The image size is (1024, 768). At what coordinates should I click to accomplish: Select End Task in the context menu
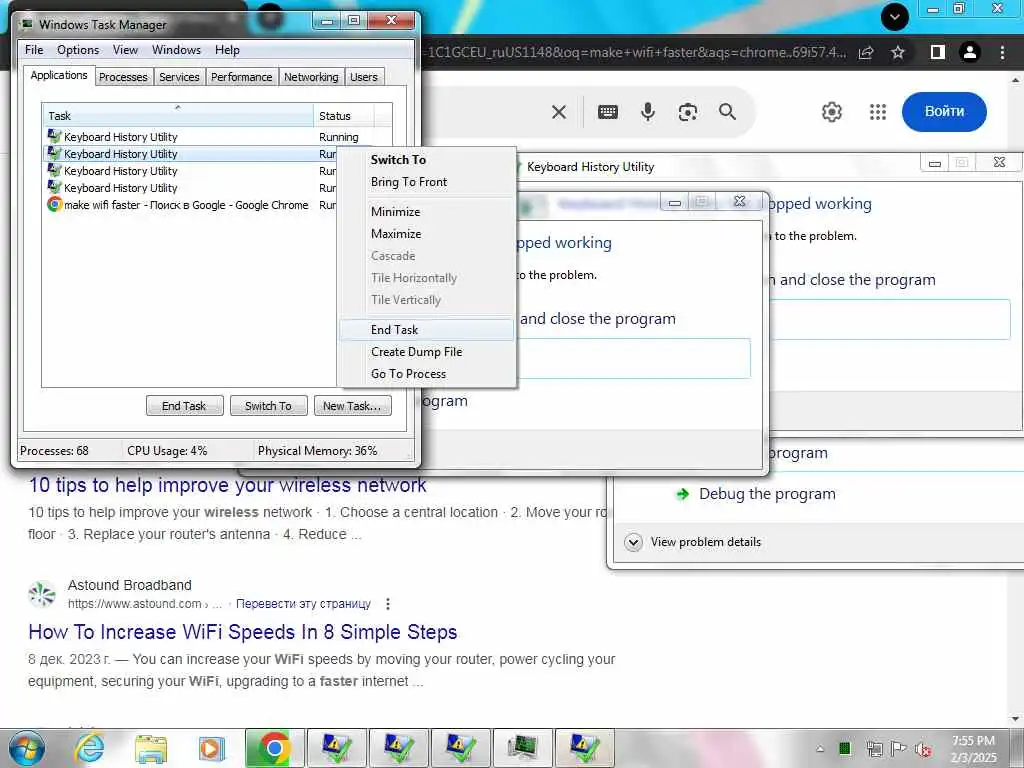tap(426, 330)
